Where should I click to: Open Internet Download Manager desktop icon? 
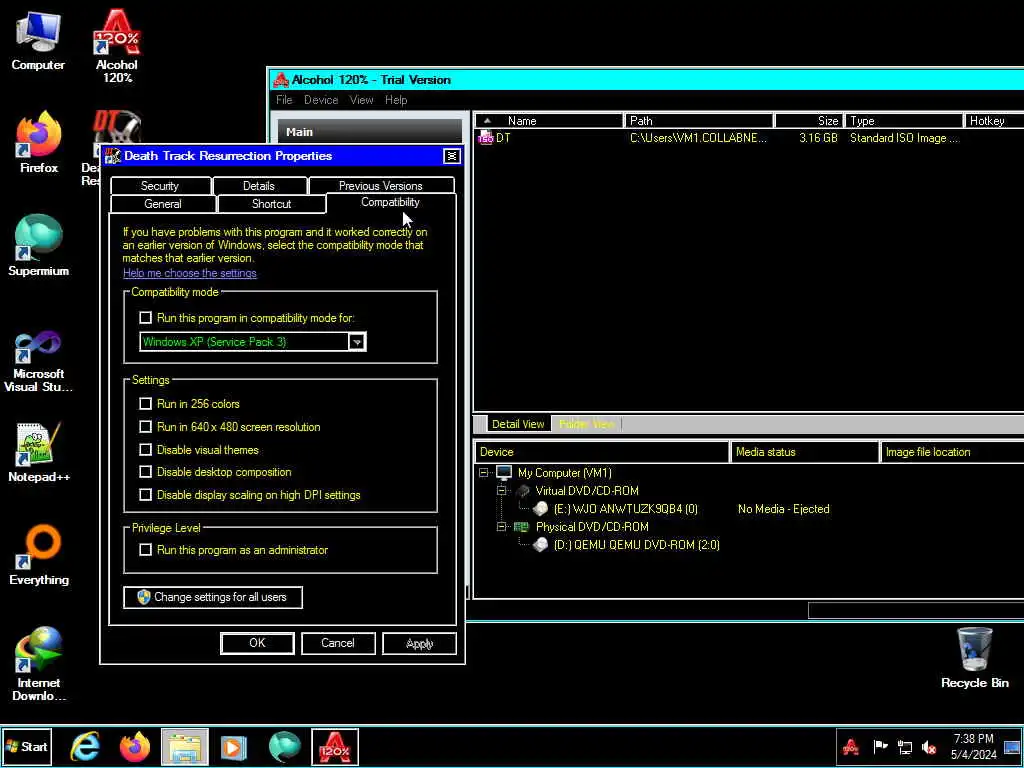click(x=39, y=664)
